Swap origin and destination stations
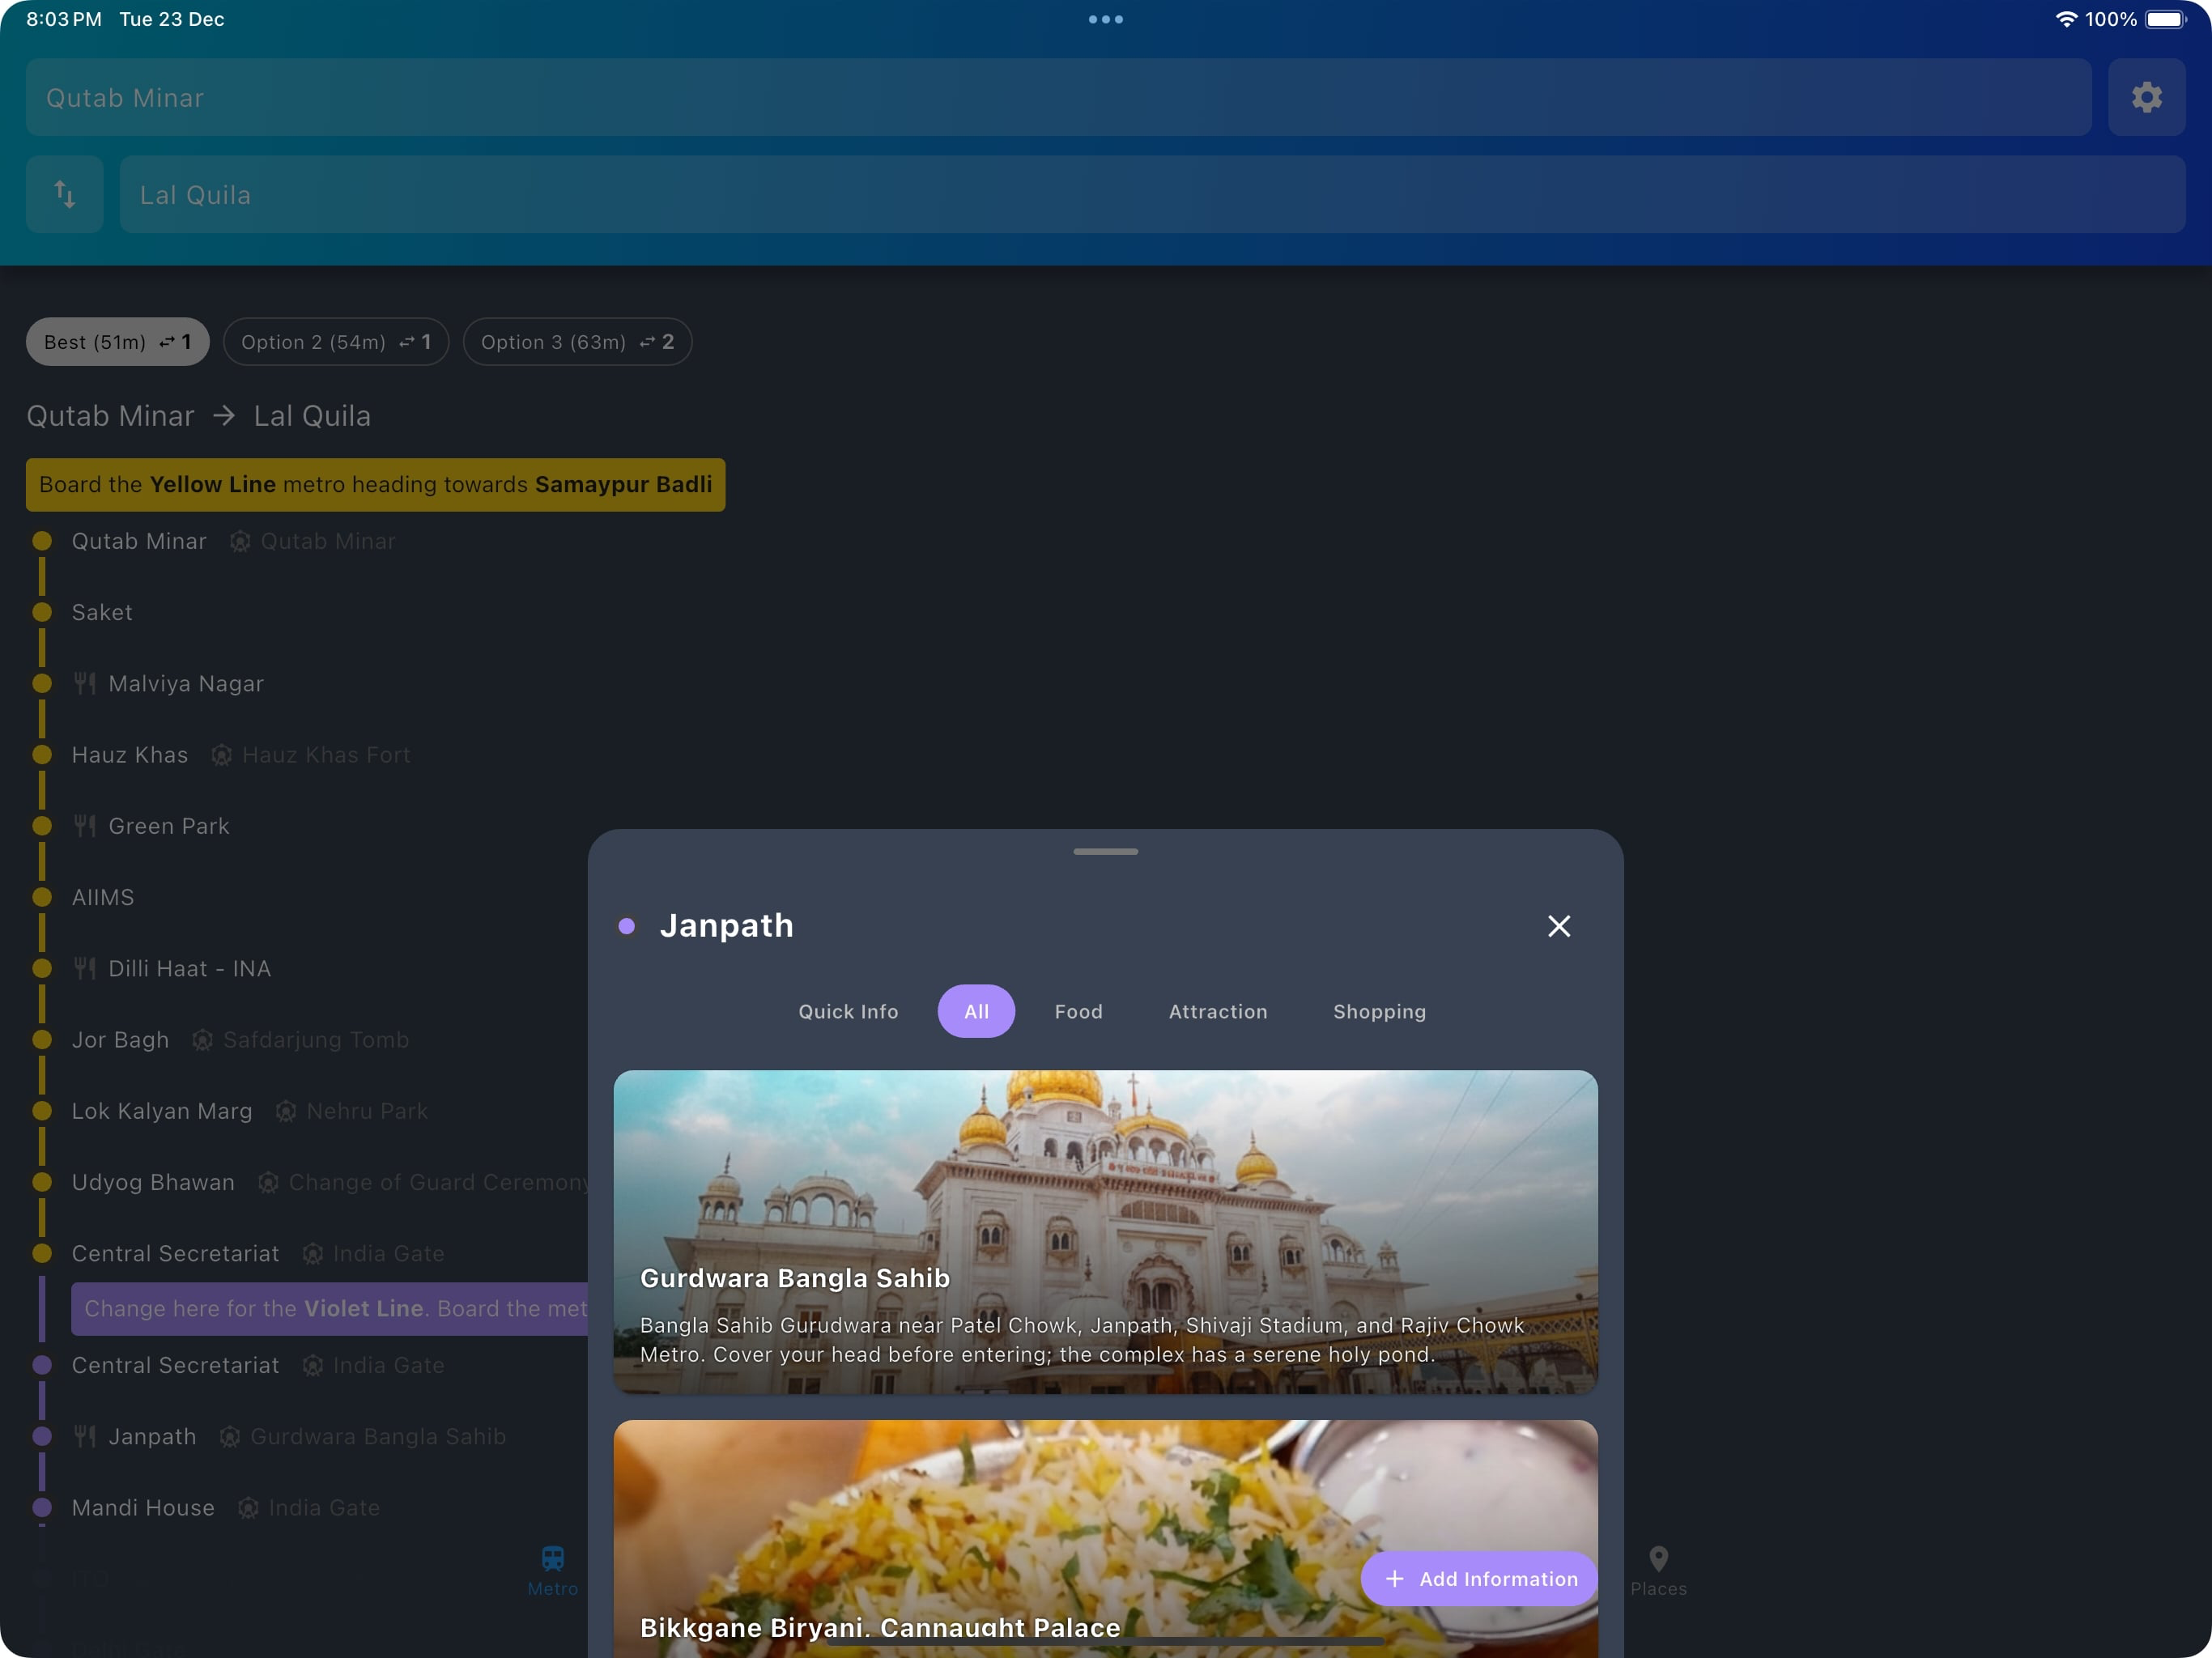The height and width of the screenshot is (1658, 2212). 65,194
